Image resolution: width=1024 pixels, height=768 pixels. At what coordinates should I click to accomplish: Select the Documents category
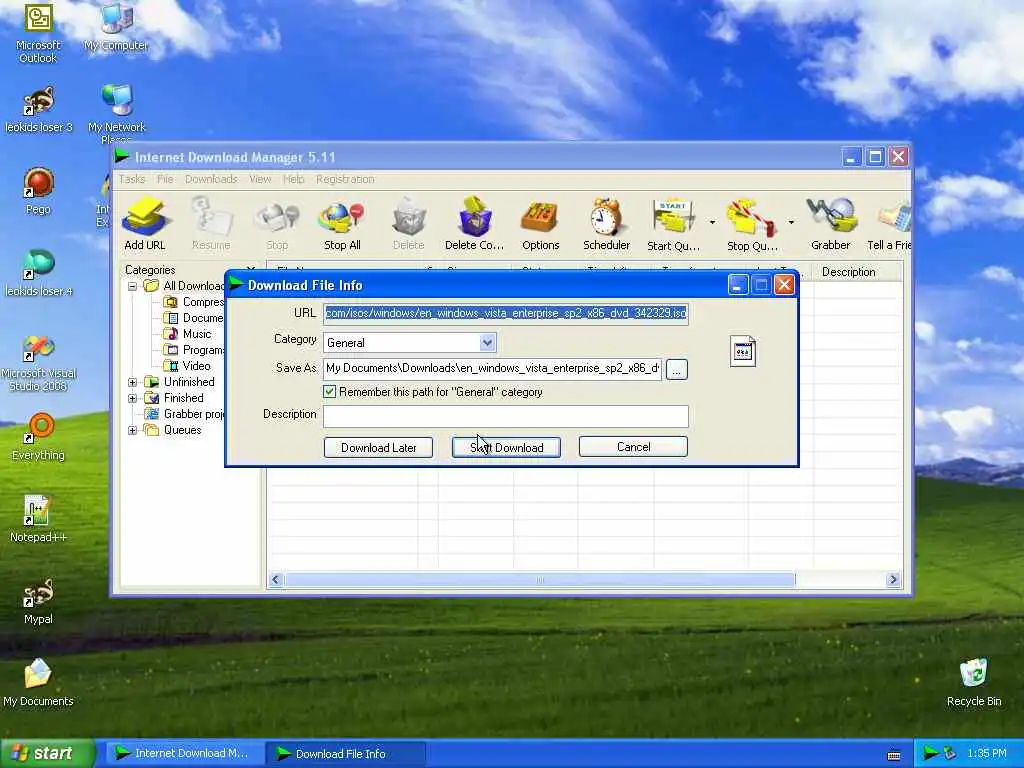194,318
